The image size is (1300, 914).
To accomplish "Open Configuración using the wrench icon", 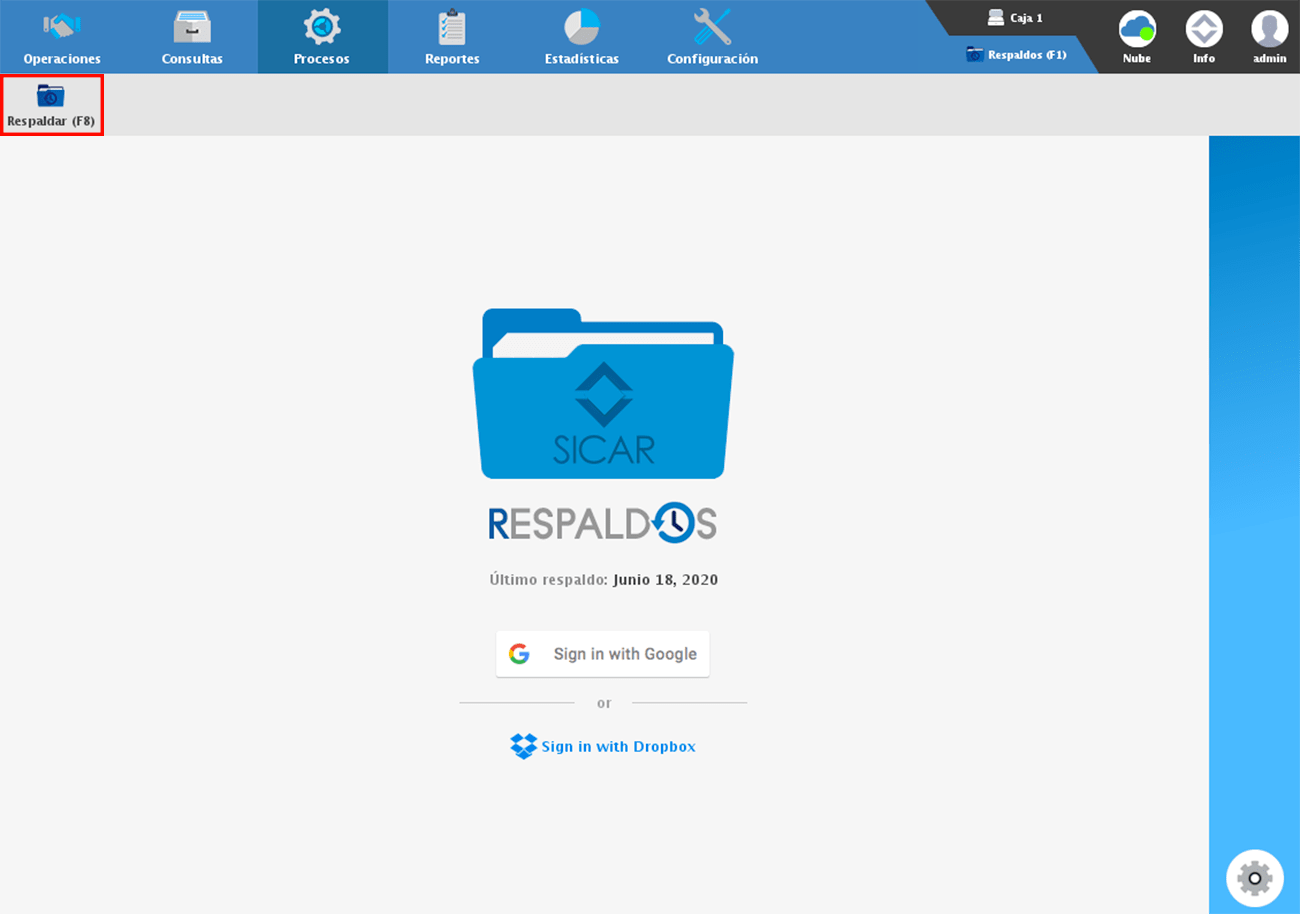I will pos(711,28).
